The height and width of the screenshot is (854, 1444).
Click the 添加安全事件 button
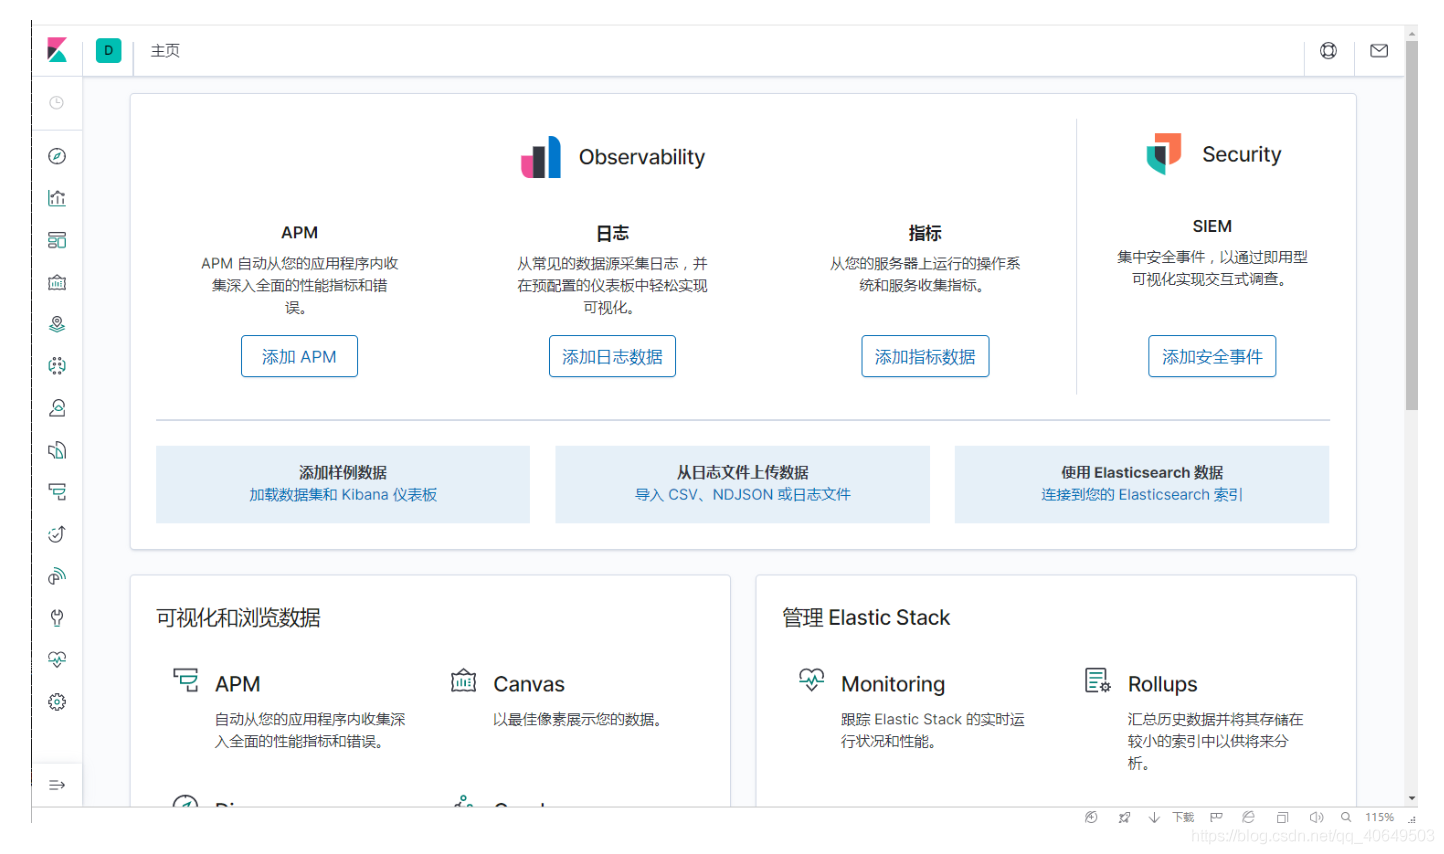(x=1212, y=356)
